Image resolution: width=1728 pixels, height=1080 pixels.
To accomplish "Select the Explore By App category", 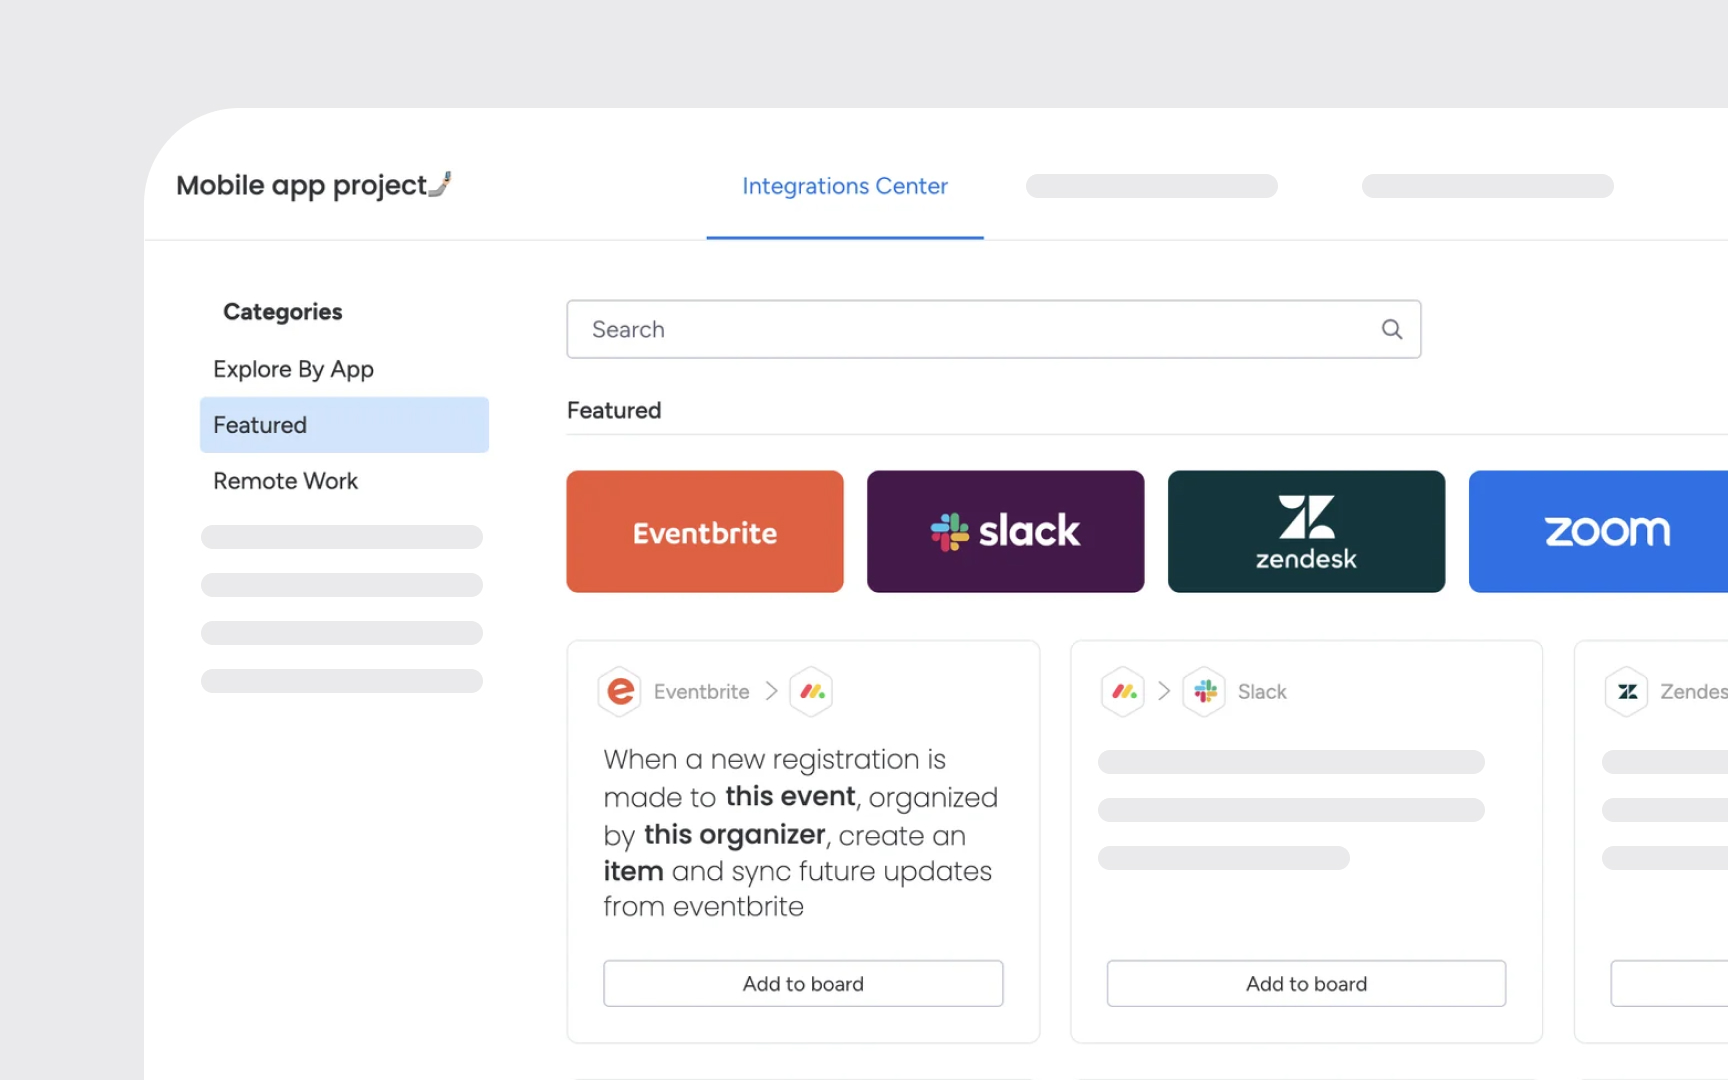I will (293, 369).
